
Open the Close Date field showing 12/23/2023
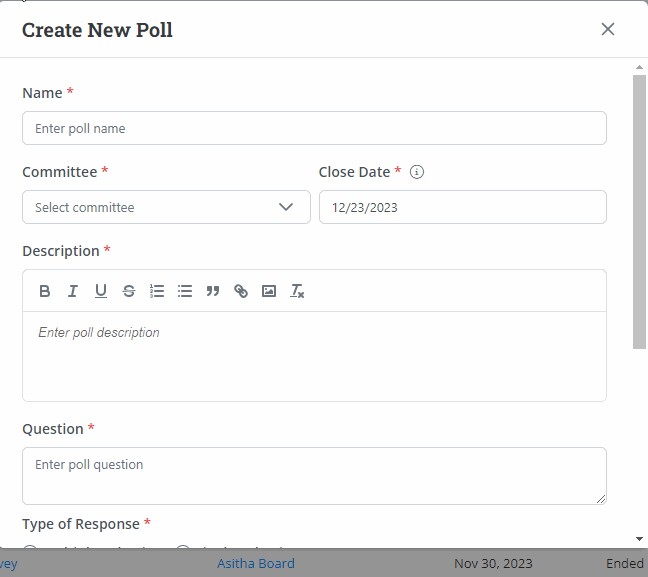click(462, 207)
